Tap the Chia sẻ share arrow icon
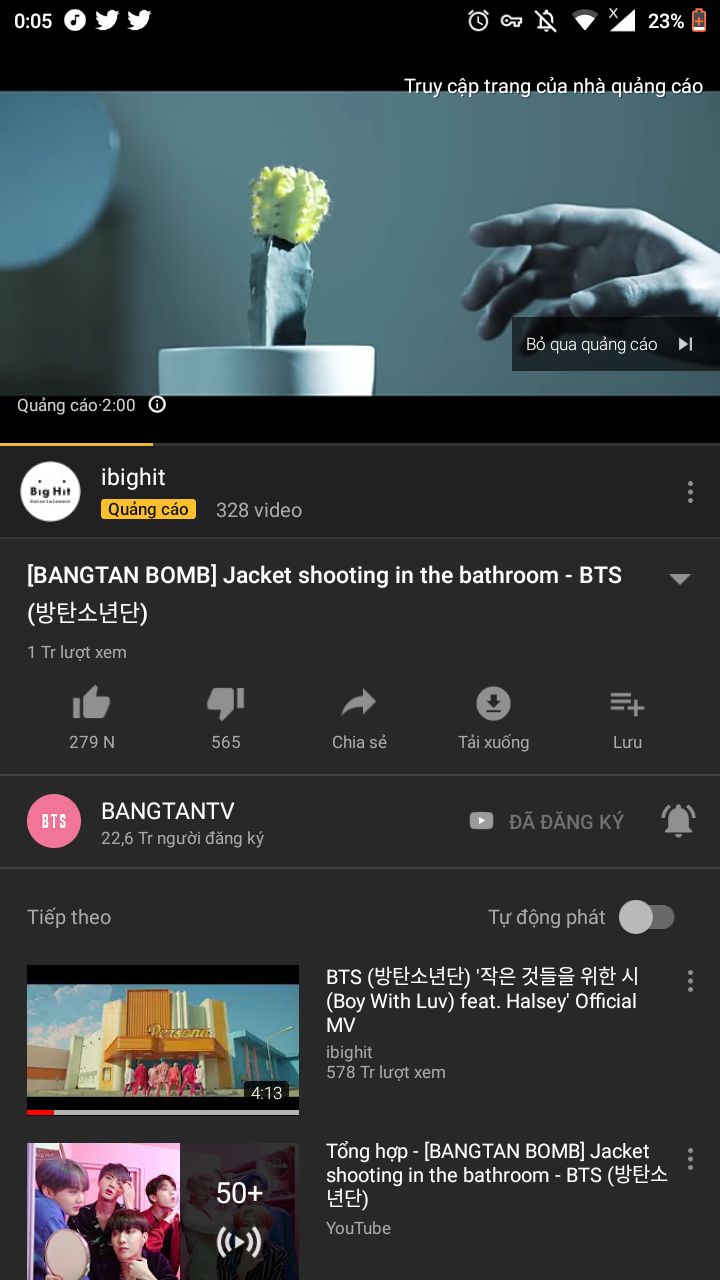The height and width of the screenshot is (1280, 720). pyautogui.click(x=359, y=704)
